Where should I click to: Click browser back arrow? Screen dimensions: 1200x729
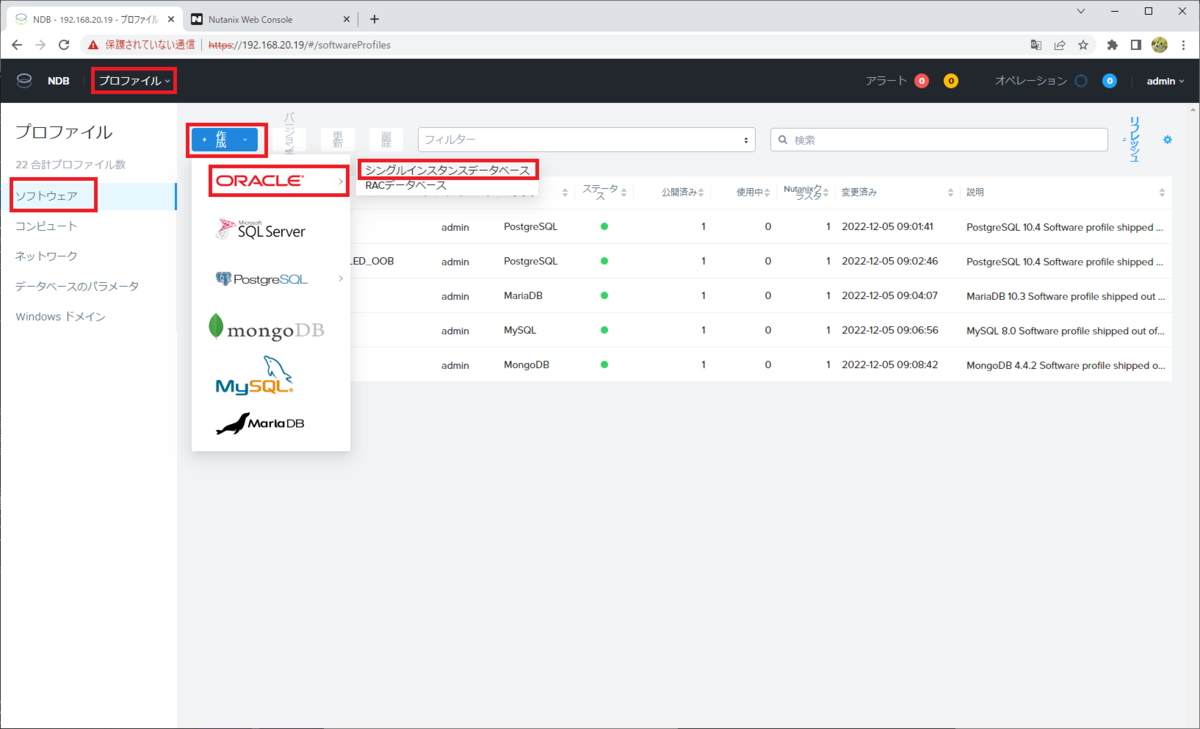click(17, 45)
